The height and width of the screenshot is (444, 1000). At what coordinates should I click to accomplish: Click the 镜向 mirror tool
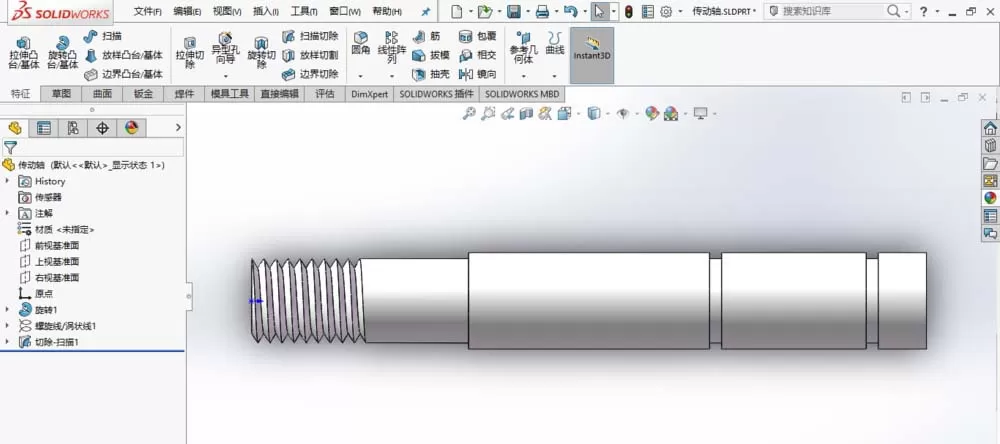pyautogui.click(x=478, y=75)
